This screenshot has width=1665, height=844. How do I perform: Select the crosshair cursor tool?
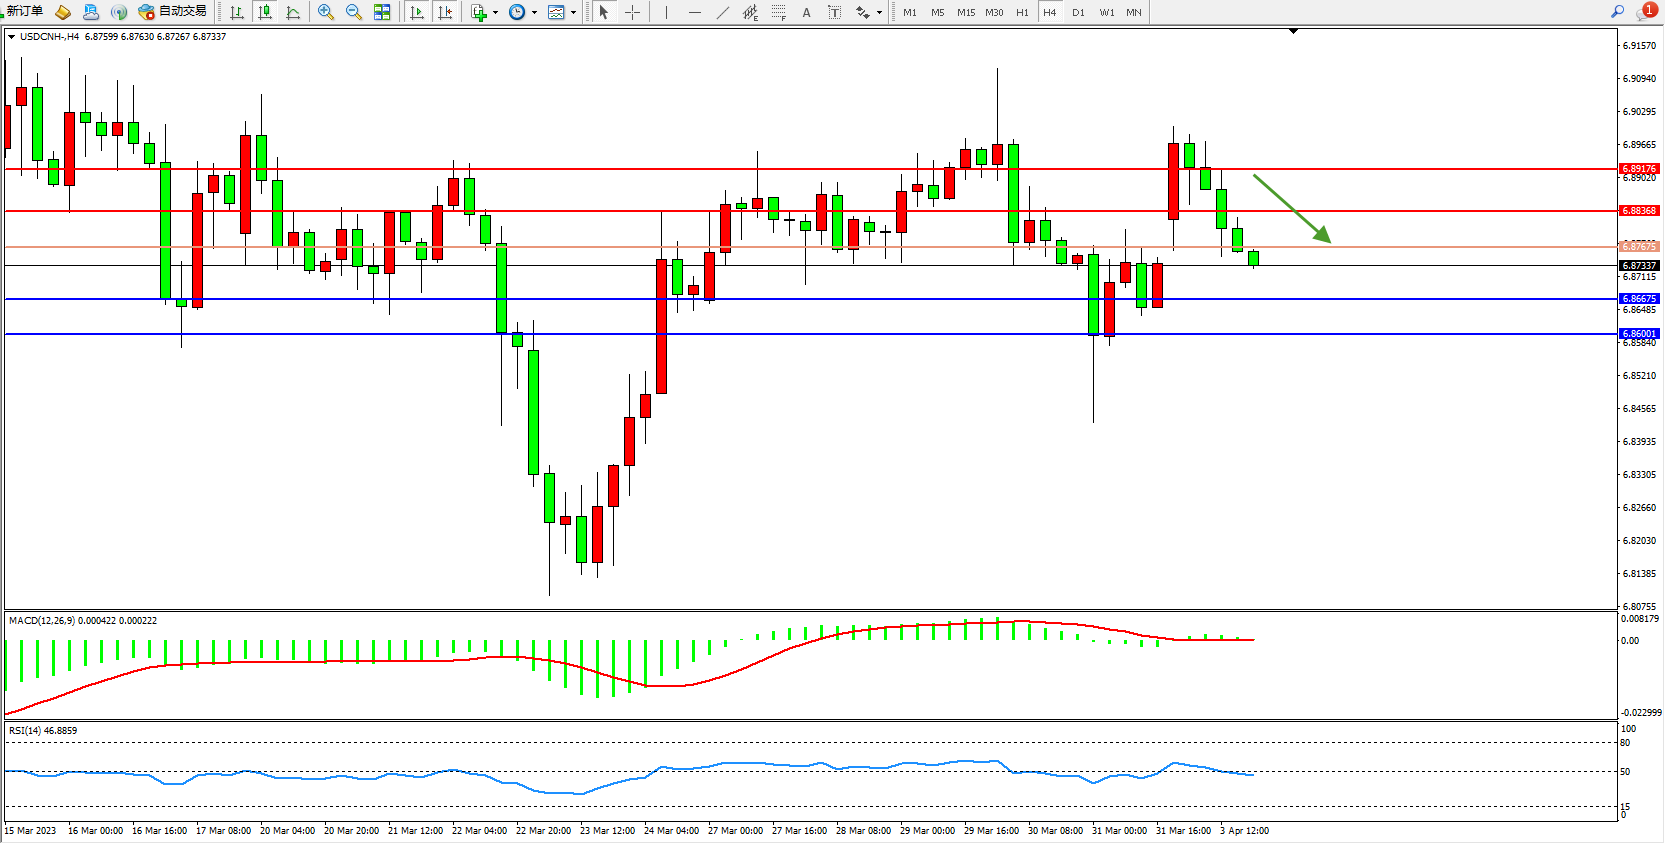(x=632, y=12)
